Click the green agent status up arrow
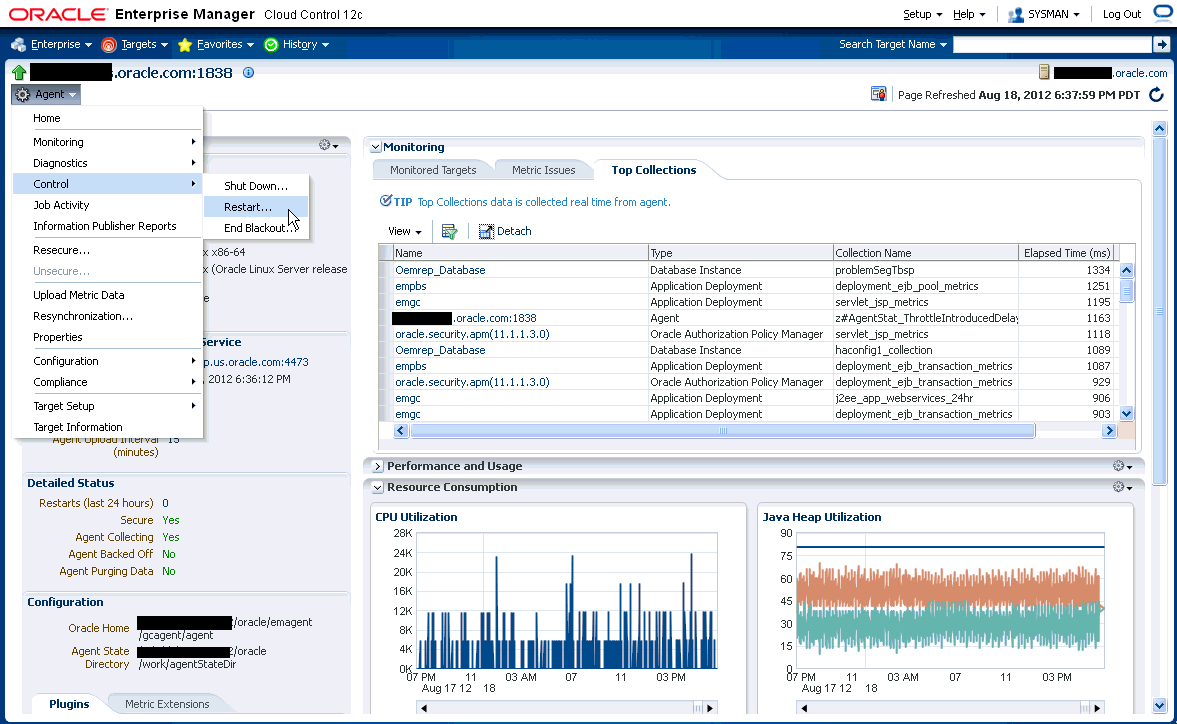 click(x=19, y=73)
